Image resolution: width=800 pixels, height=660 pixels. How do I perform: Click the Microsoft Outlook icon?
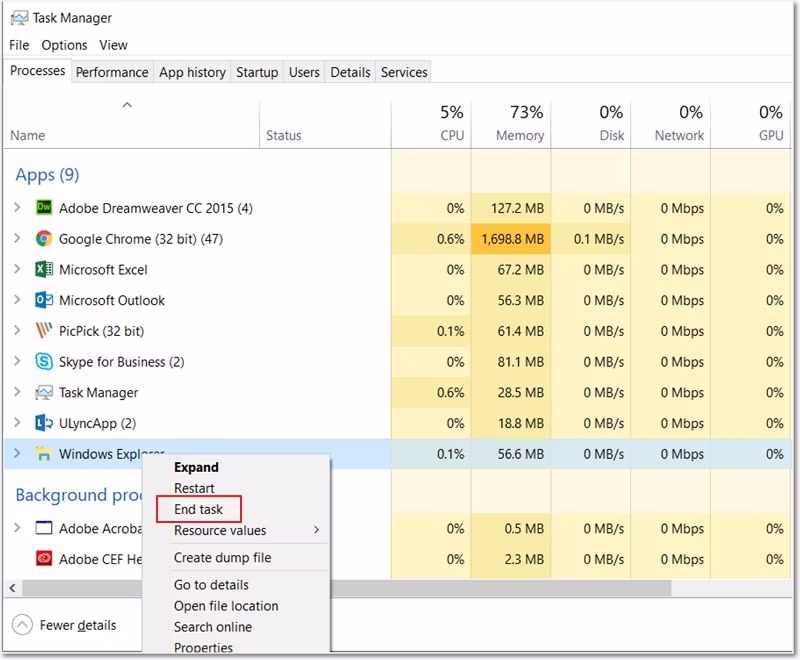[x=44, y=300]
